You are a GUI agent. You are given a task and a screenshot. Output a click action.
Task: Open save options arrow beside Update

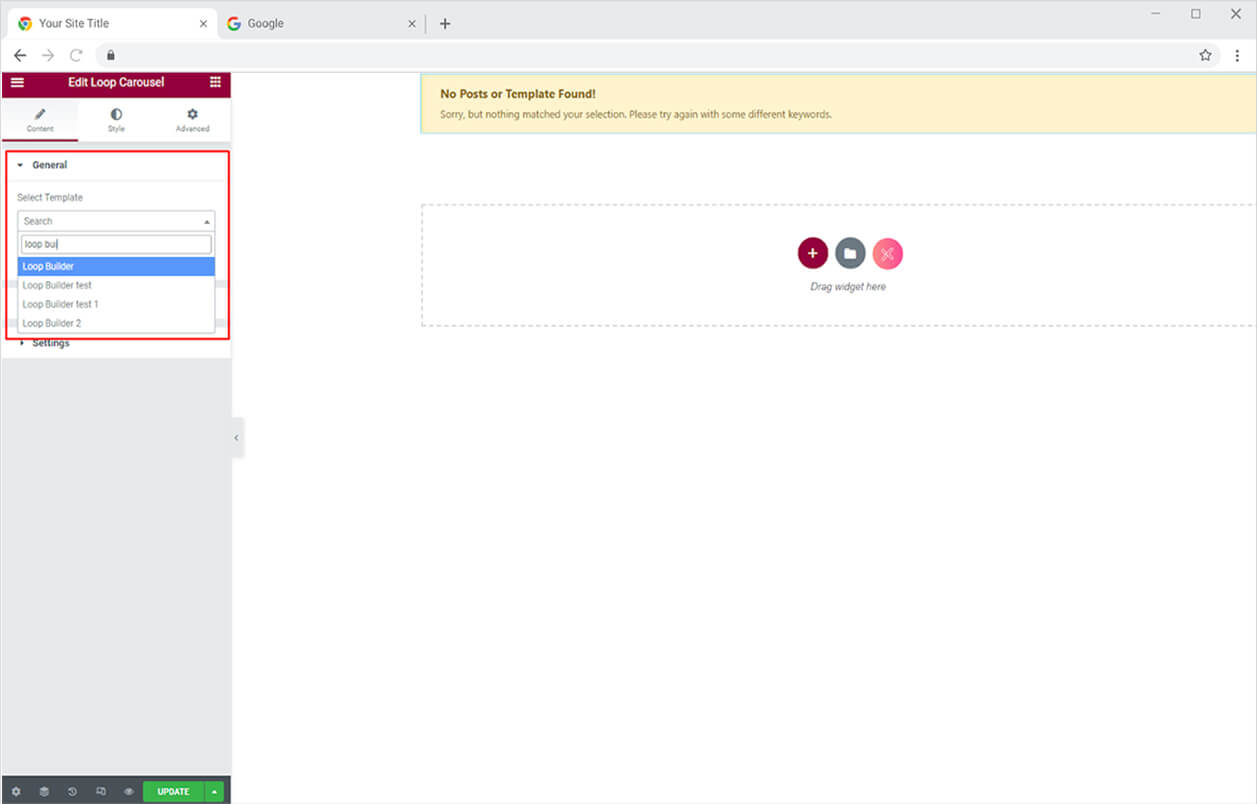214,791
